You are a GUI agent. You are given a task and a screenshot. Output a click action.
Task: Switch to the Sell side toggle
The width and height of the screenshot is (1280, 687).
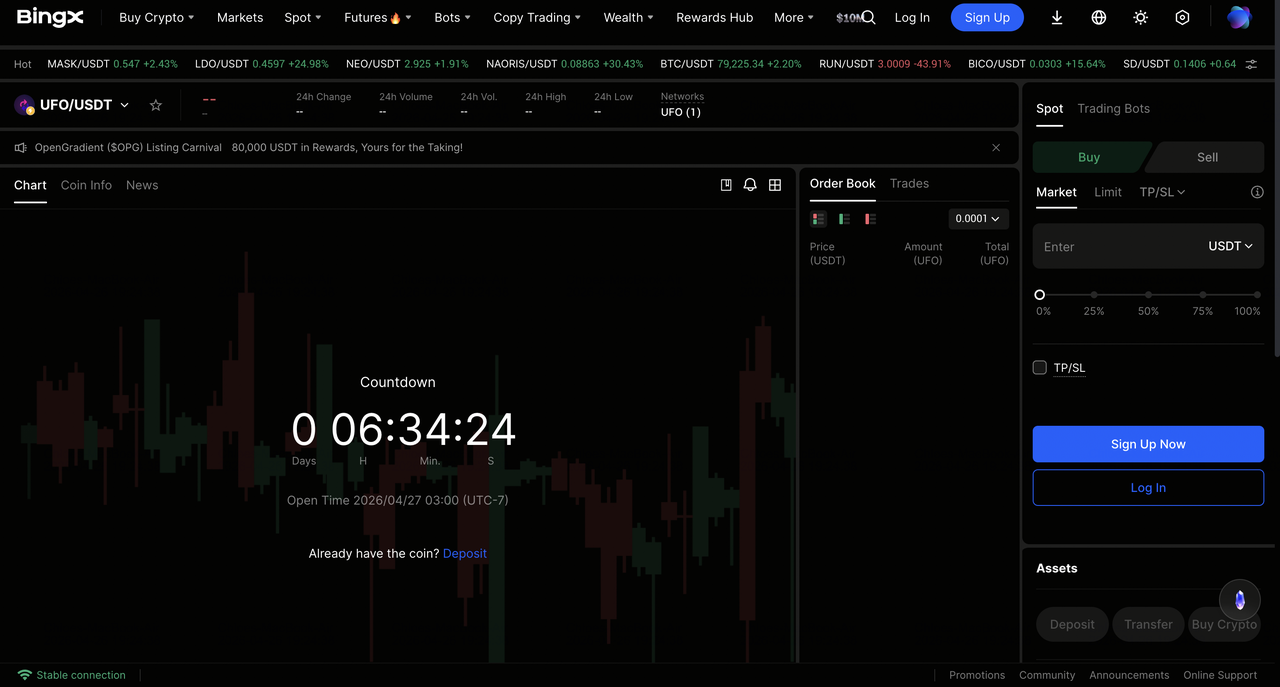tap(1207, 157)
